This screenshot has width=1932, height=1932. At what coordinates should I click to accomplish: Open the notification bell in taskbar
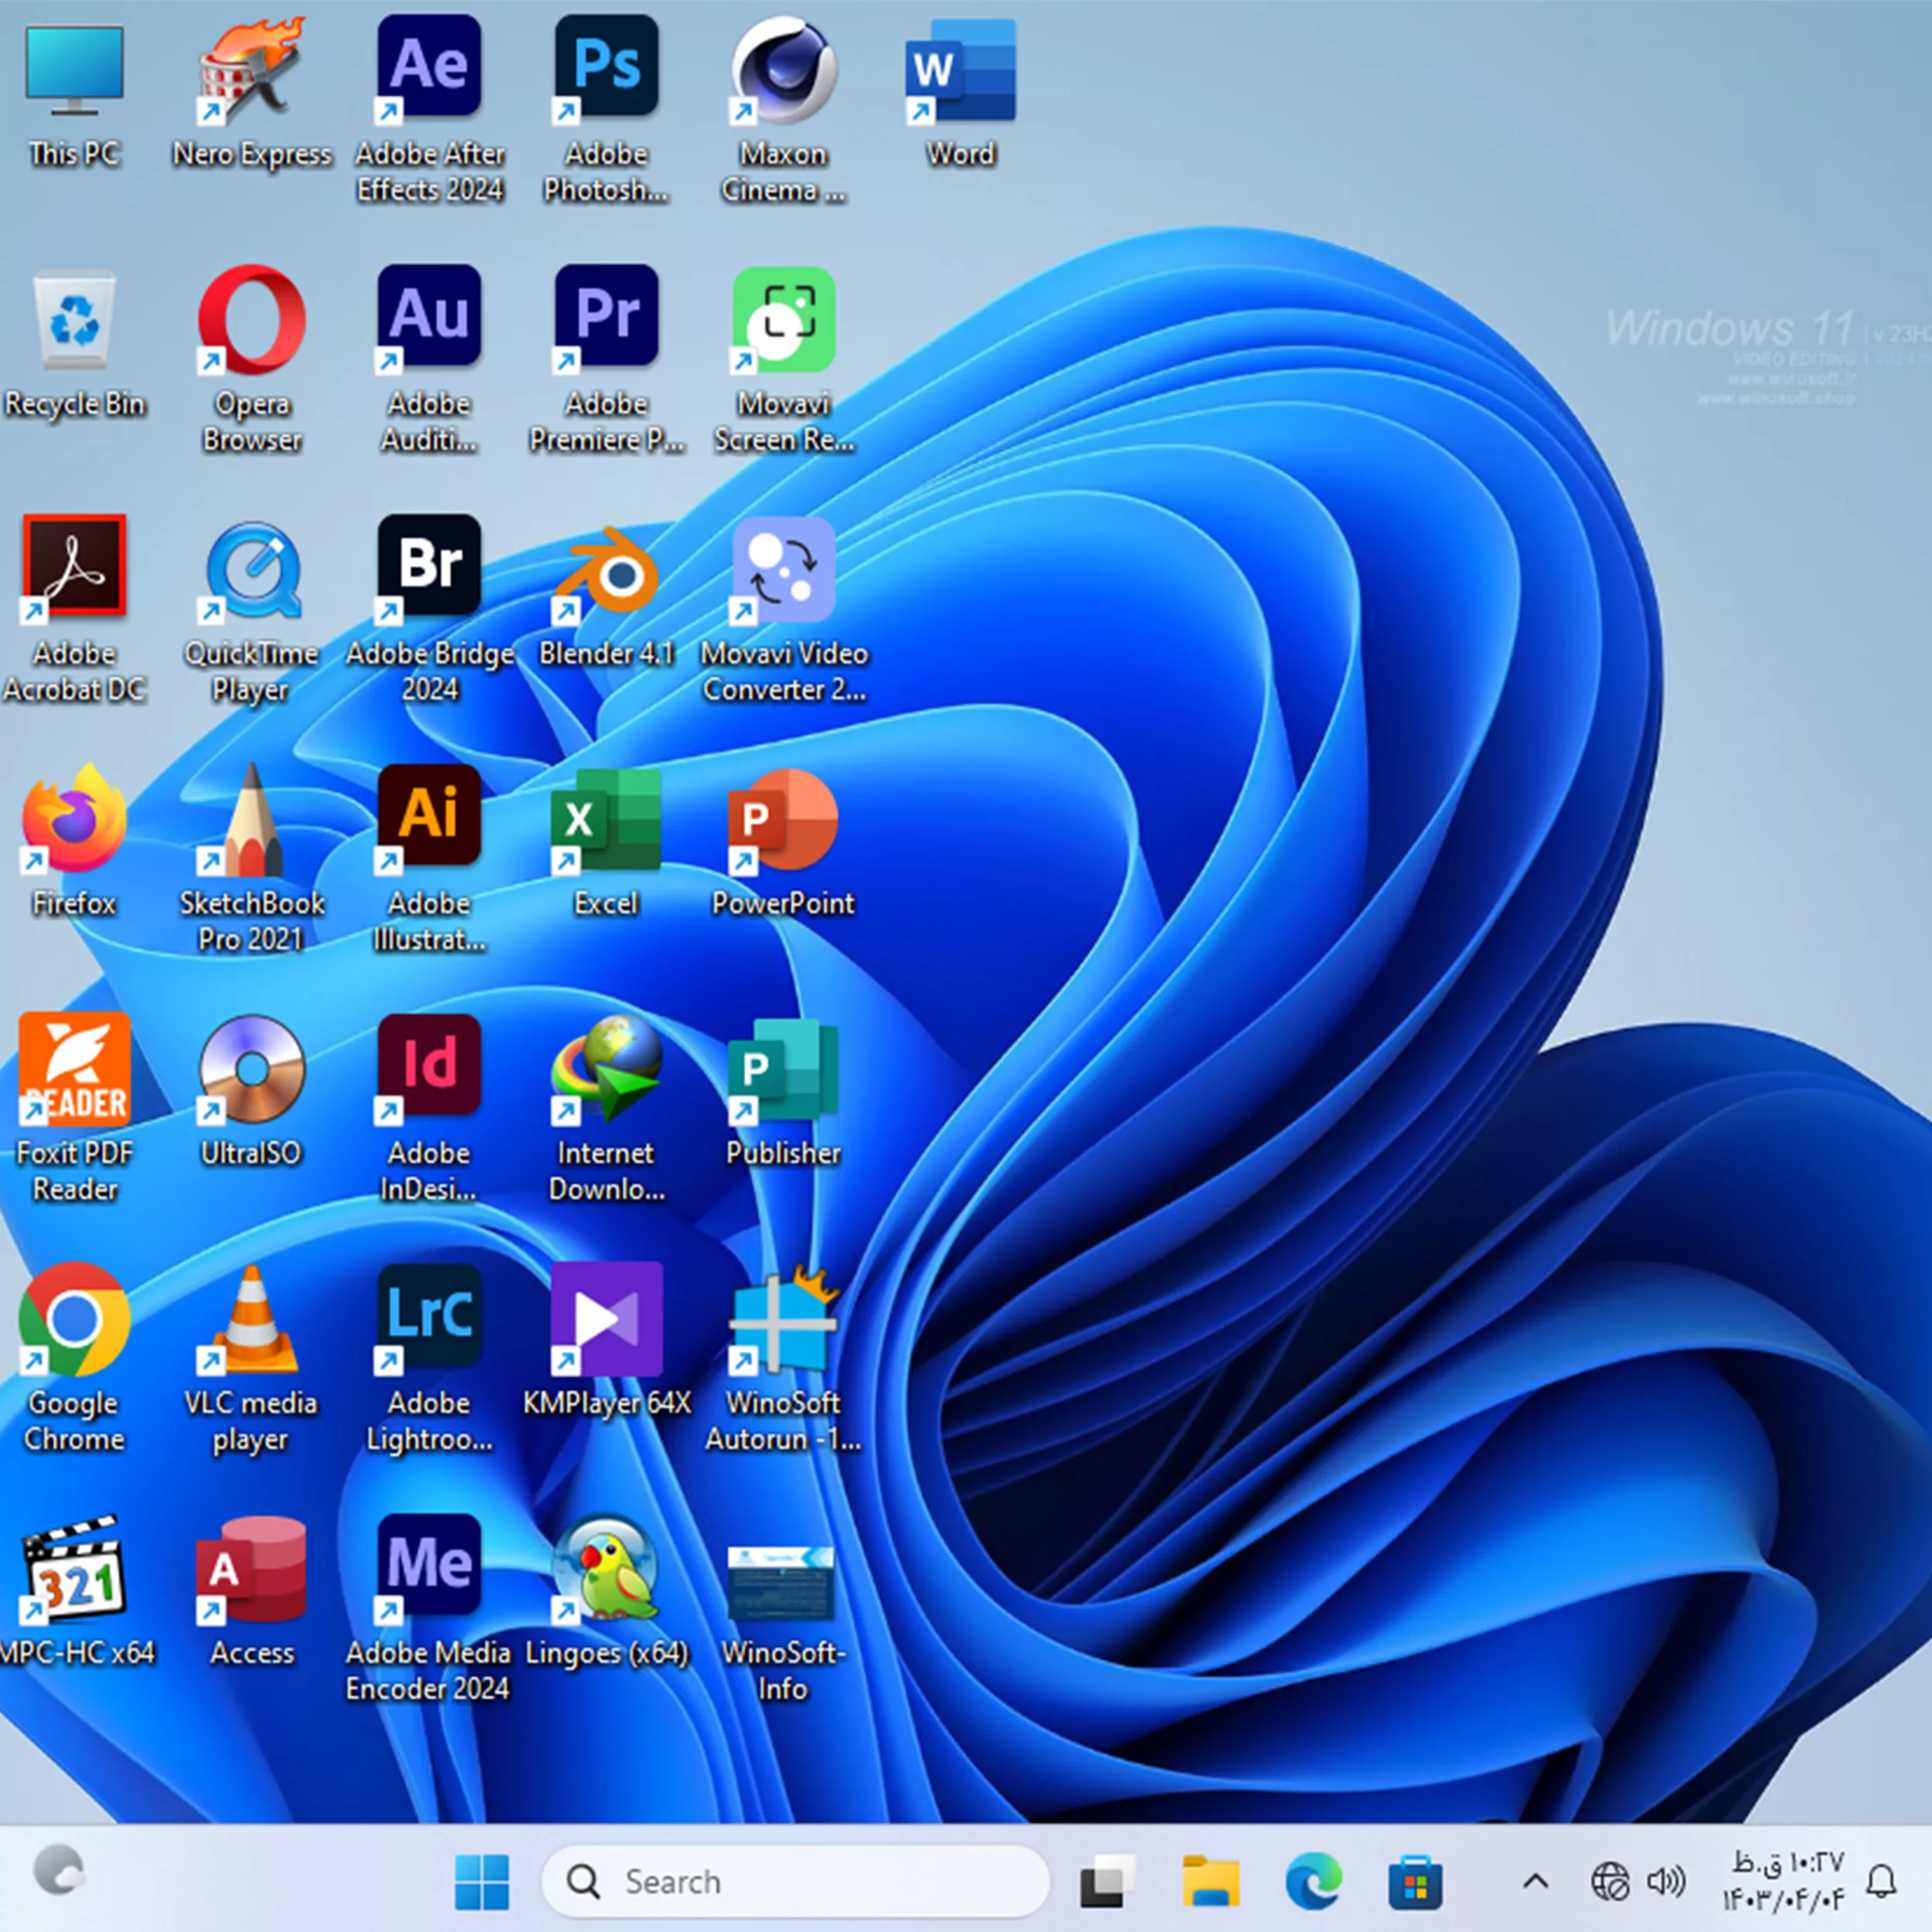pyautogui.click(x=1881, y=1882)
